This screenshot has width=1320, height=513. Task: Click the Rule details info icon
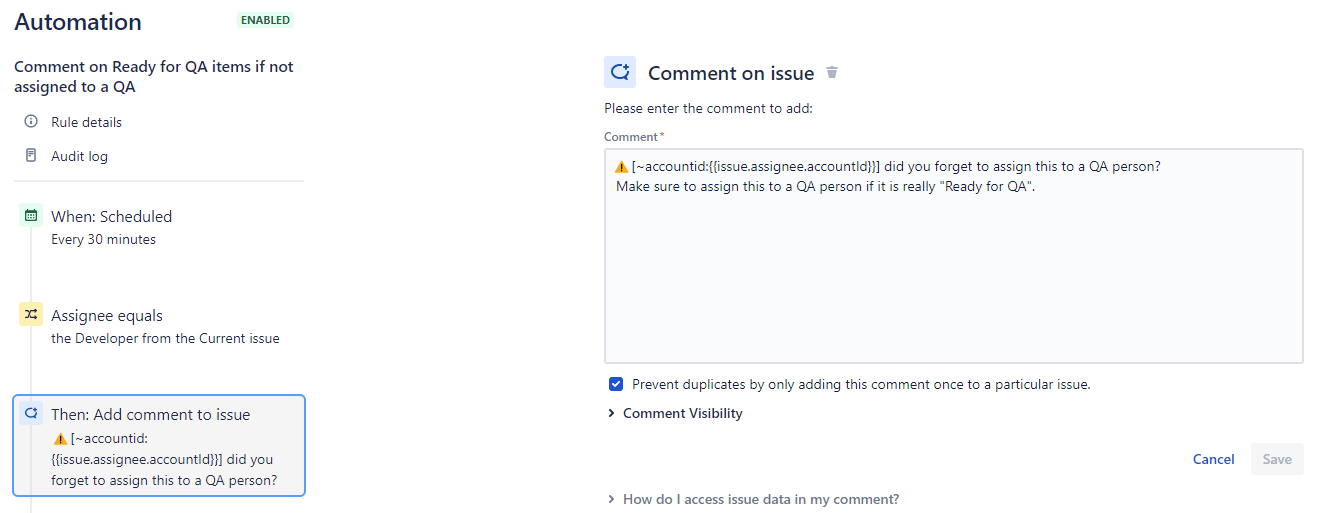pyautogui.click(x=31, y=122)
